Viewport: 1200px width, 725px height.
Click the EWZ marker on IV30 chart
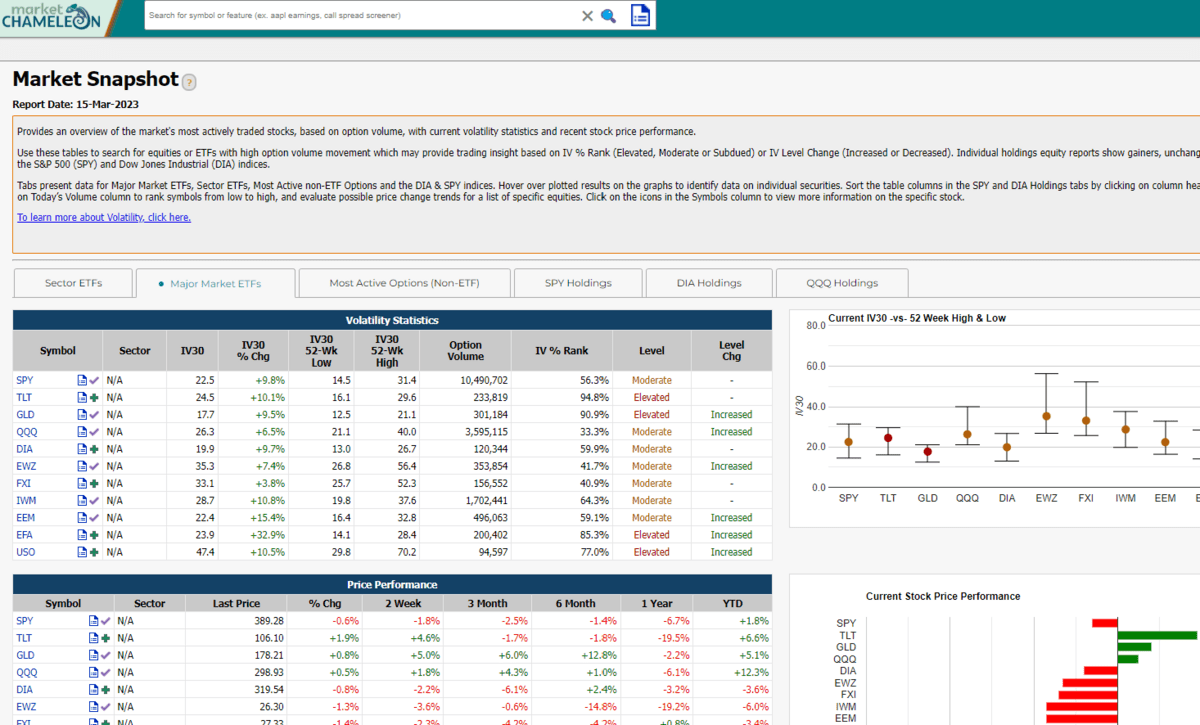[1046, 416]
